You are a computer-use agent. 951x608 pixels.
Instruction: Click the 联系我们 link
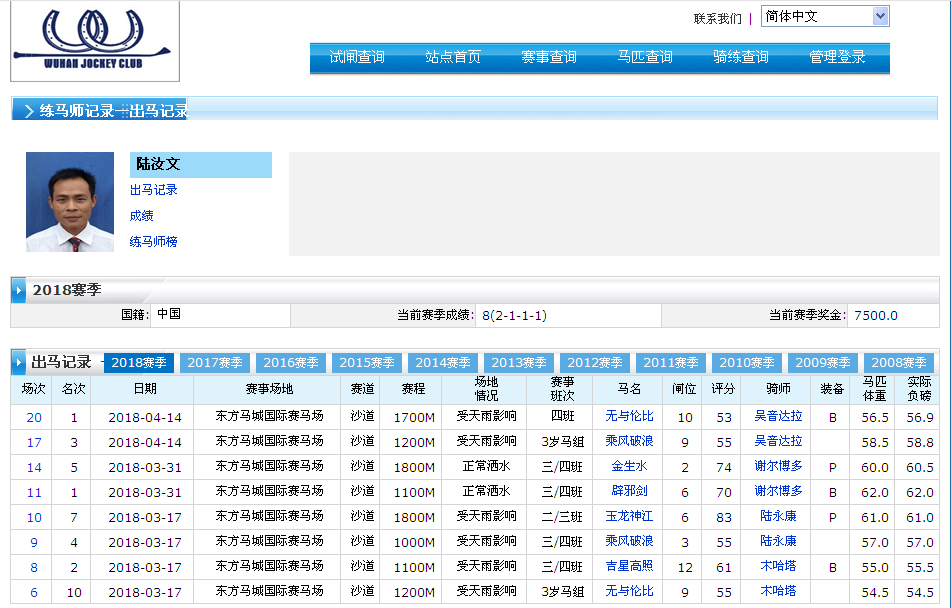(717, 18)
